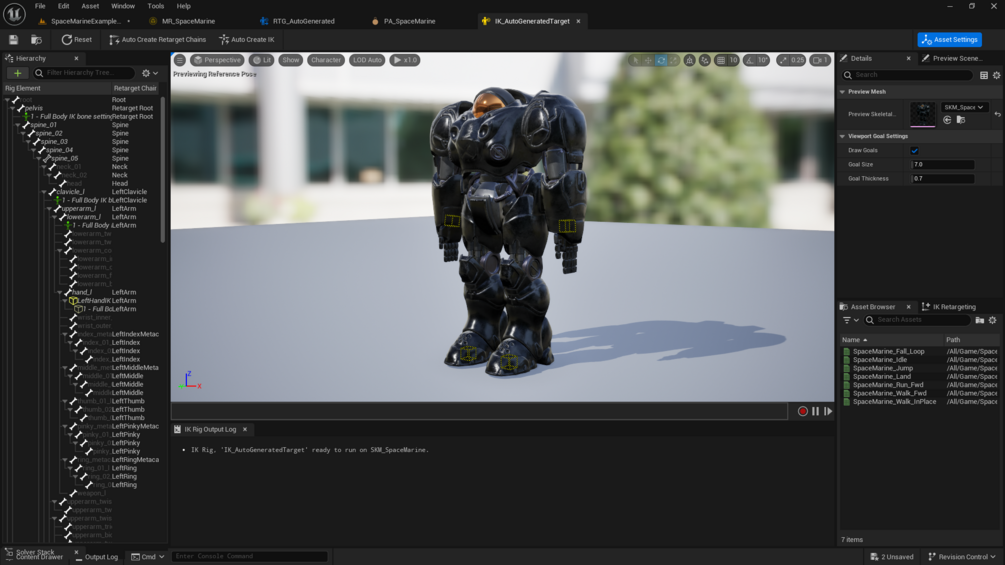Click the Goal Thickness value field

[x=942, y=179]
